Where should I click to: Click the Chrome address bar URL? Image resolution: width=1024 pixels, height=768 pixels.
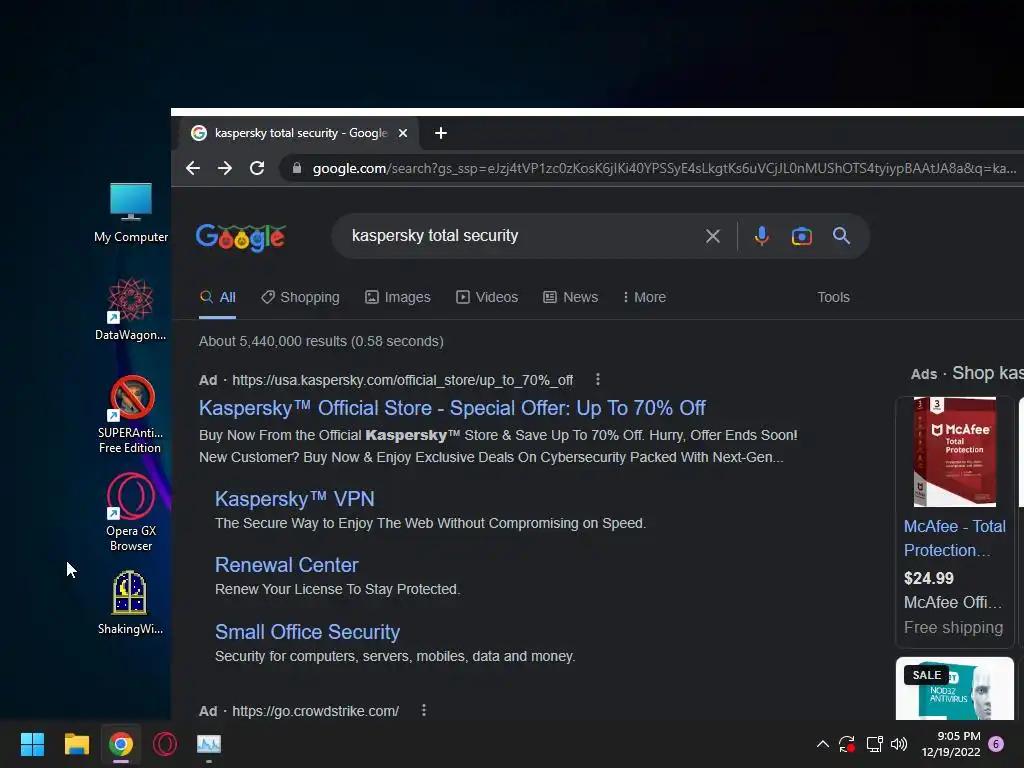click(x=664, y=168)
